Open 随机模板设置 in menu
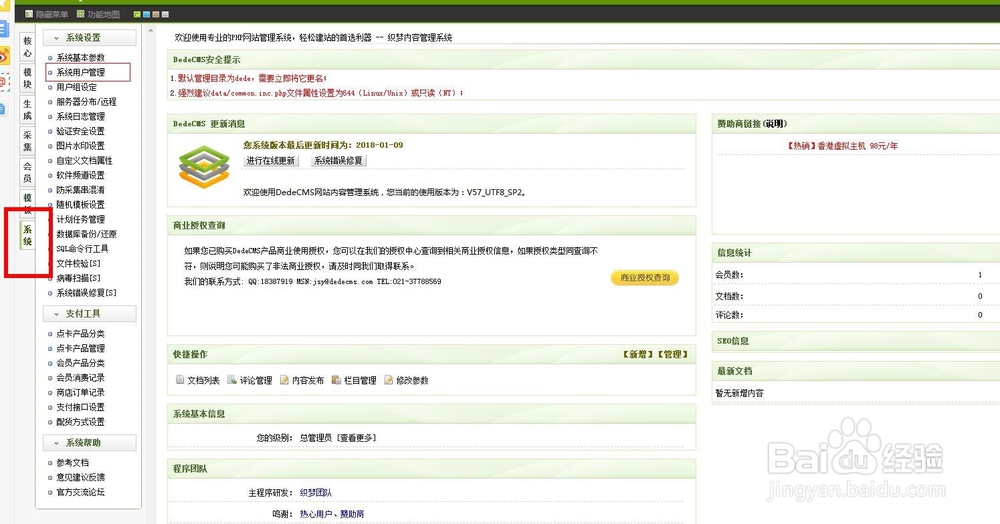The width and height of the screenshot is (1000, 524). pyautogui.click(x=80, y=204)
